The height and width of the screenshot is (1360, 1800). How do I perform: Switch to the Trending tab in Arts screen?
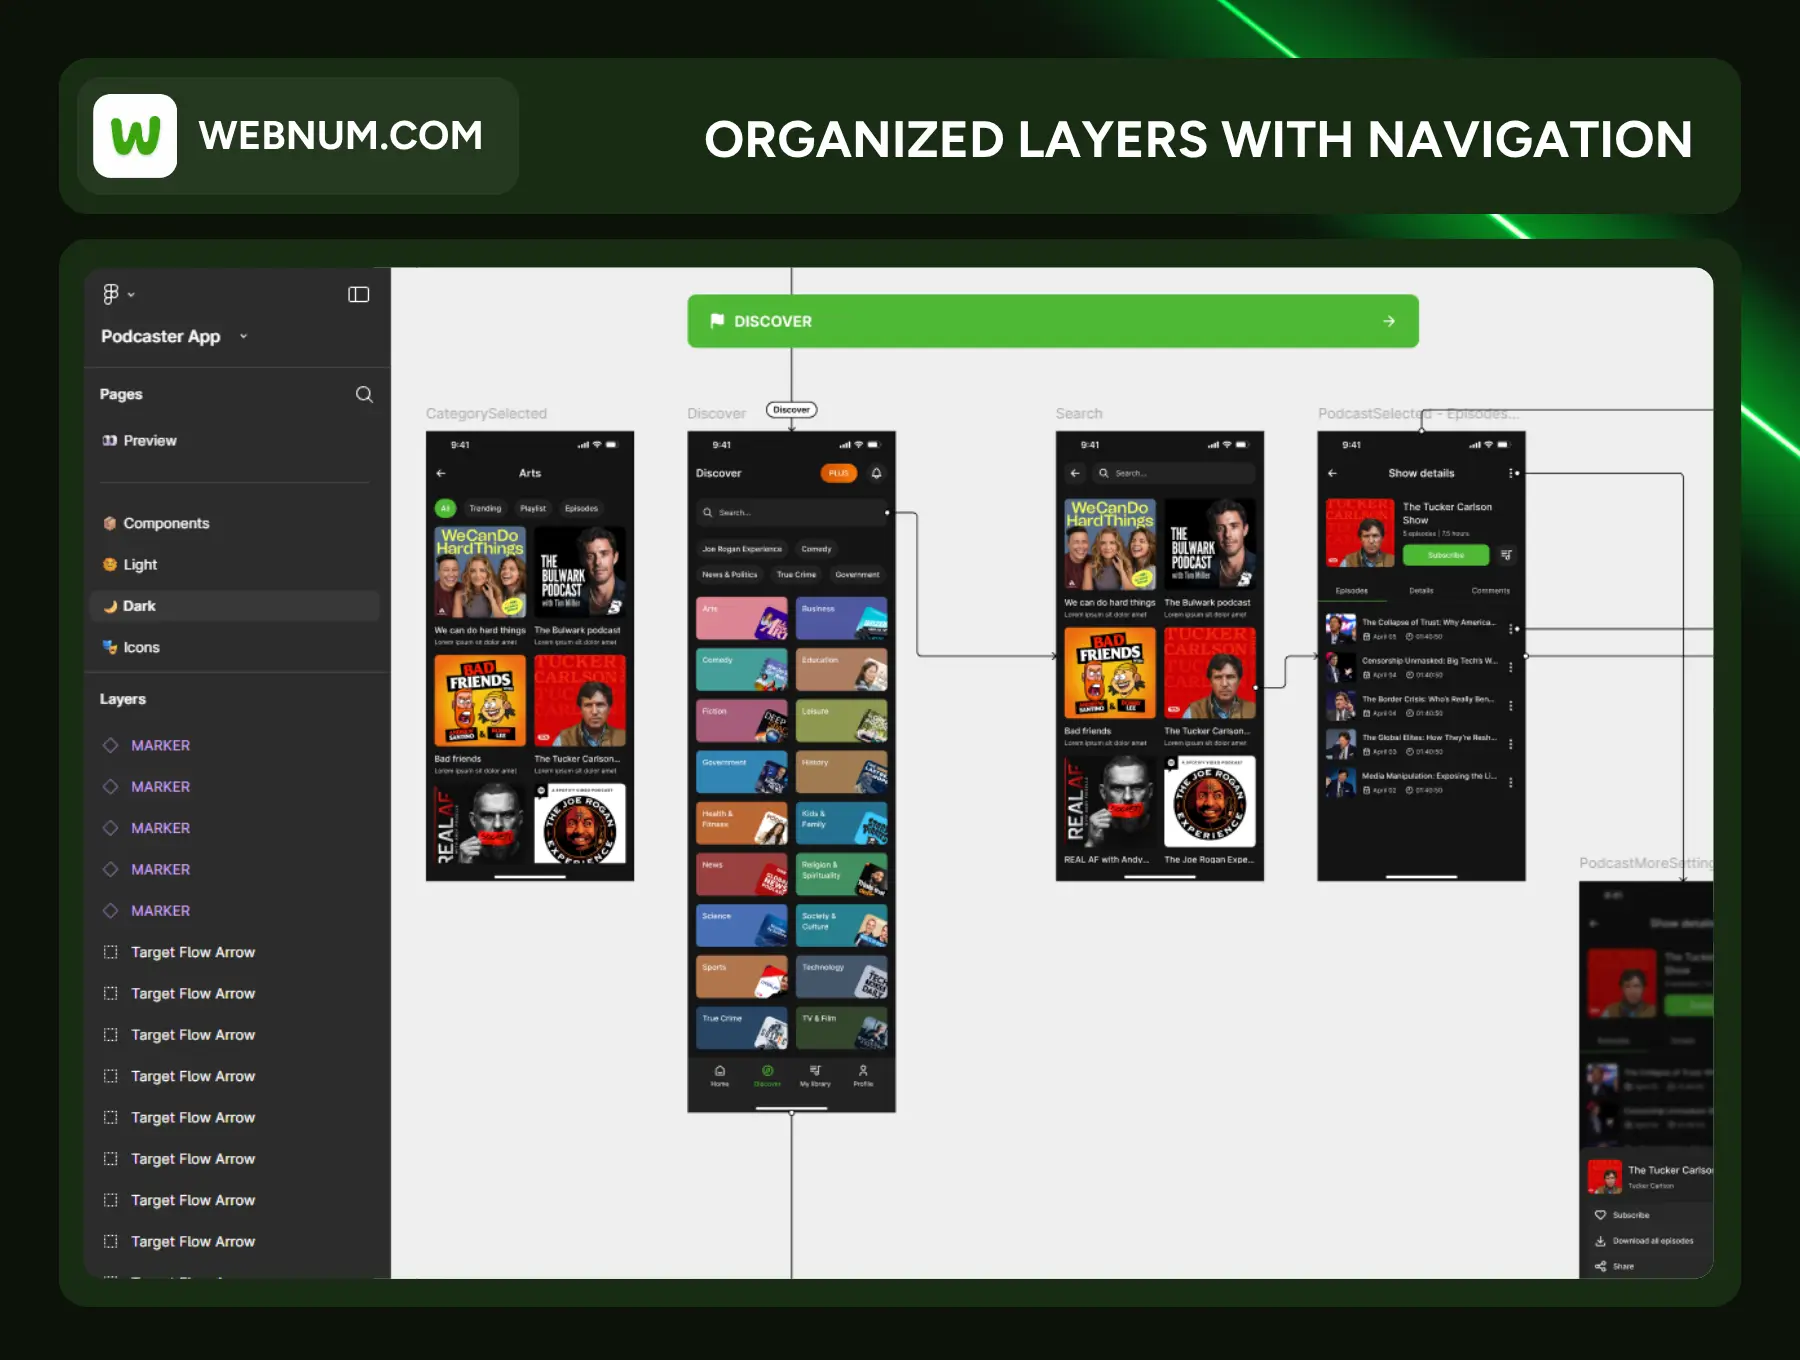(485, 508)
